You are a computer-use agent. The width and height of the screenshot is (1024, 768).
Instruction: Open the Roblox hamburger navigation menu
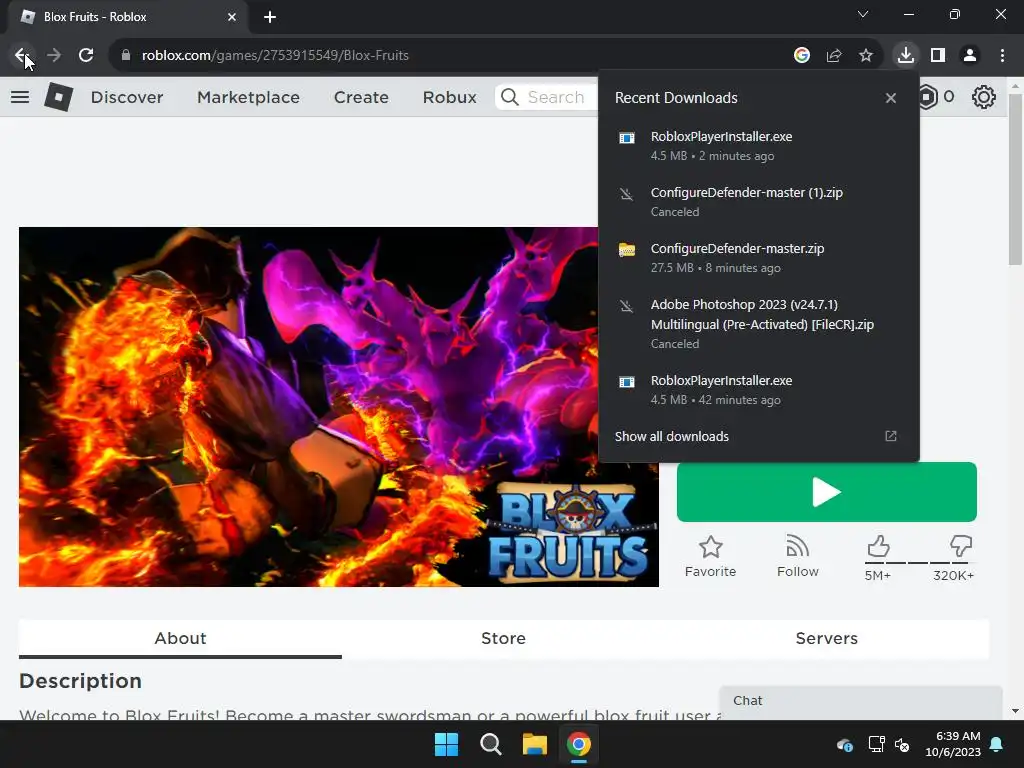[20, 97]
